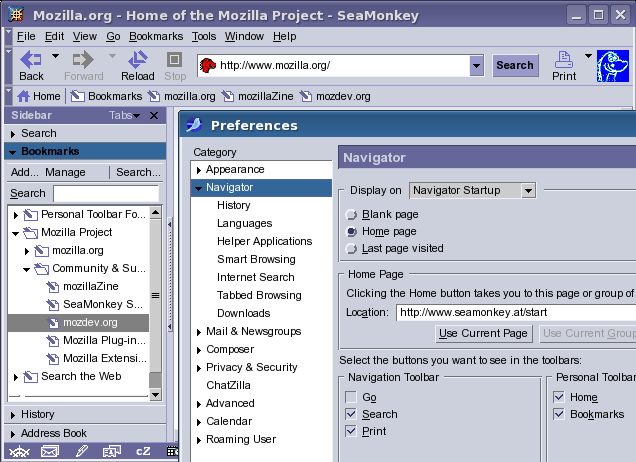Viewport: 636px width, 462px height.
Task: Select Tabbed Browsing in the category tree
Action: click(259, 295)
